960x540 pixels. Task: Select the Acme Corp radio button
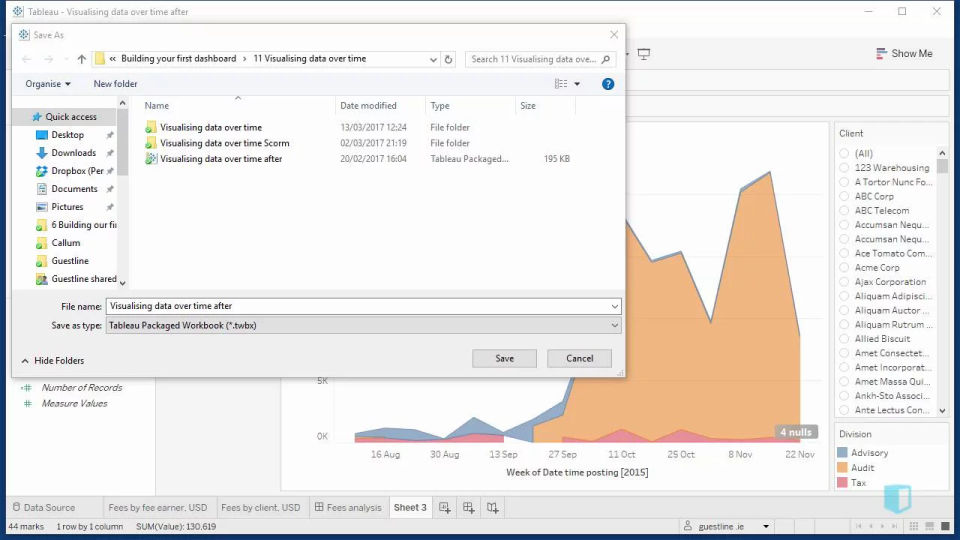[x=844, y=268]
